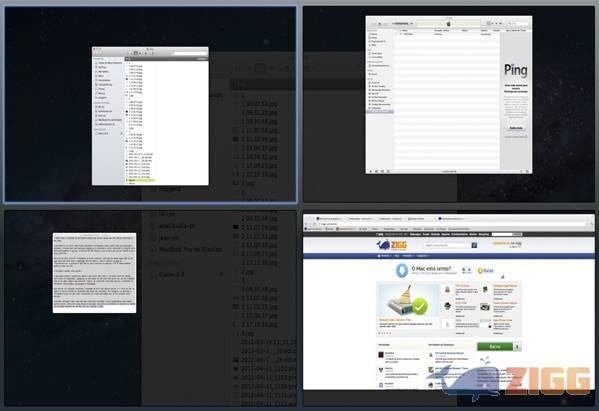This screenshot has height=411, width=599.
Task: Click the Ping logo in iTunes sidebar
Action: tap(515, 70)
